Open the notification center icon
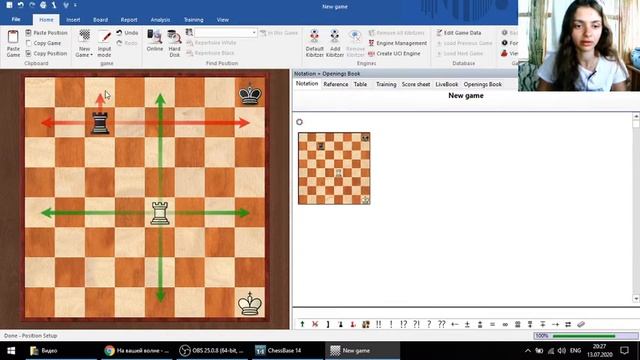 (x=624, y=351)
